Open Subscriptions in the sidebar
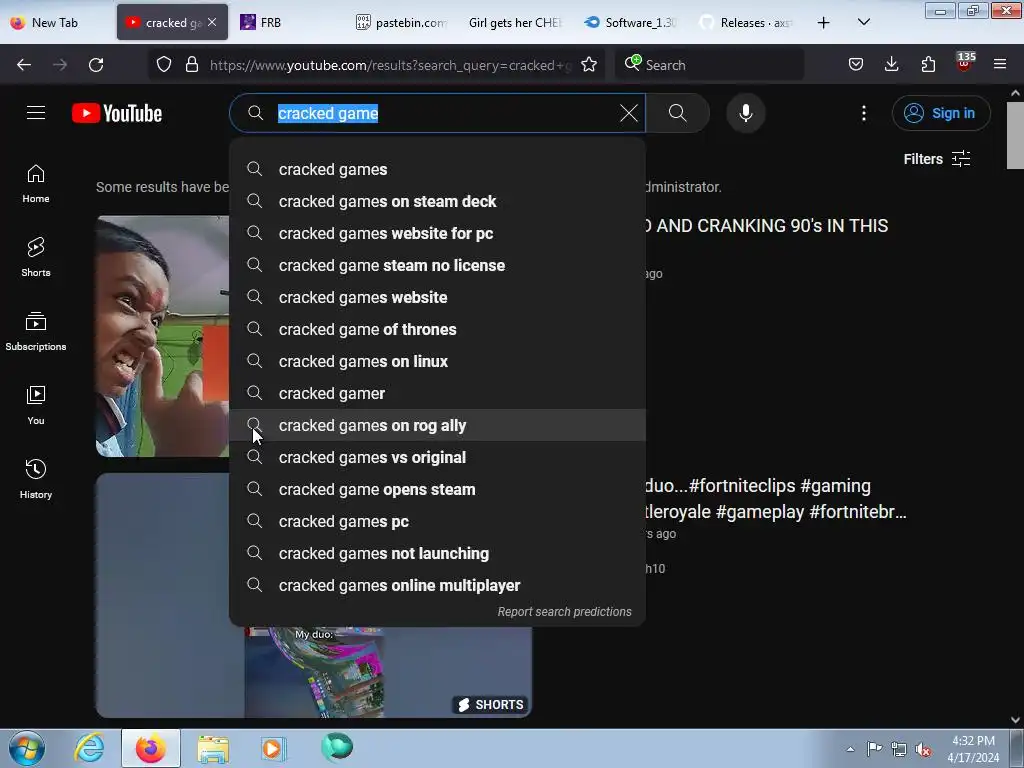The height and width of the screenshot is (768, 1024). click(x=36, y=331)
